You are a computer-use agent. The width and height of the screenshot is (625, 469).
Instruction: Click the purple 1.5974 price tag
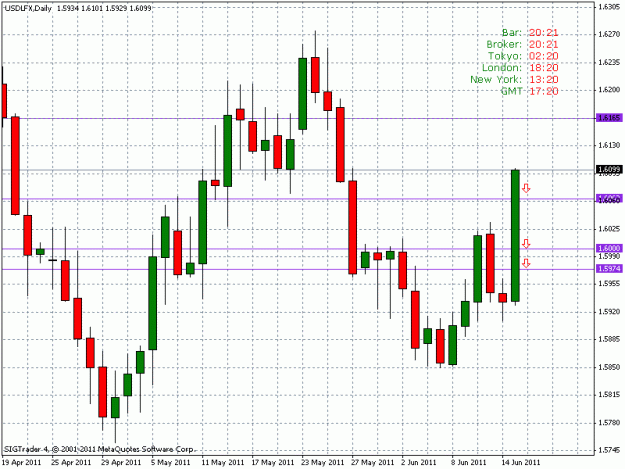coord(609,269)
